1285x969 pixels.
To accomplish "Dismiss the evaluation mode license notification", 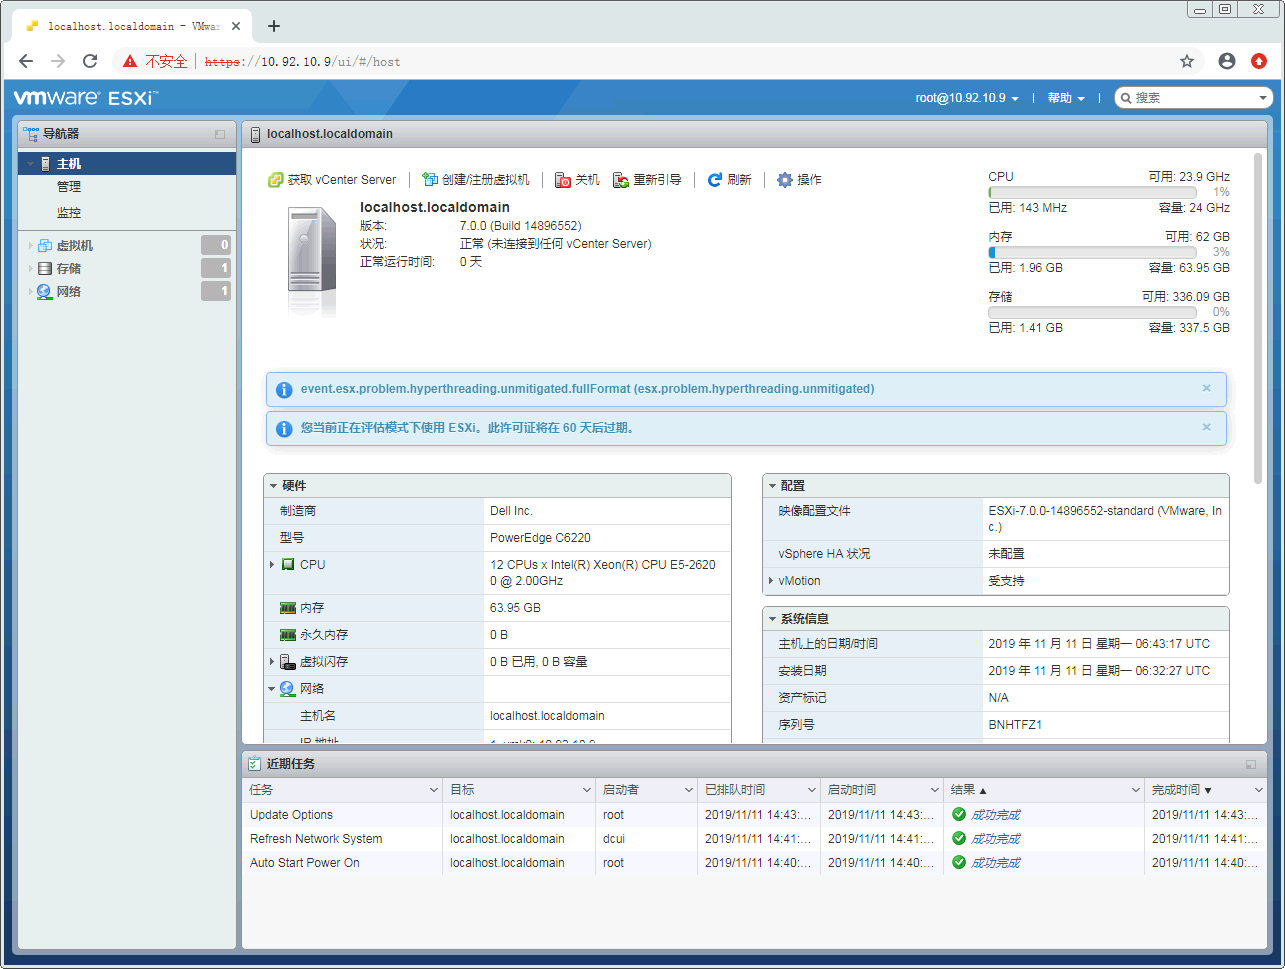I will [1206, 427].
